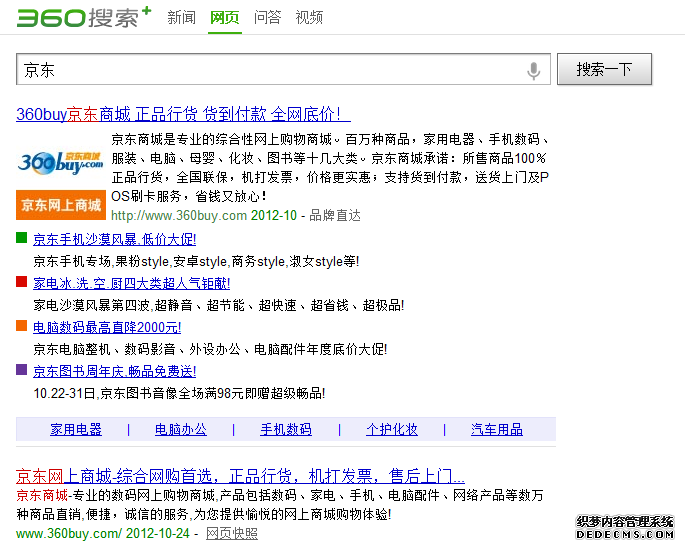Viewport: 685px width, 549px height.
Task: Click the text 京东电脑整机、数码影音、外设办公
Action: click(210, 349)
